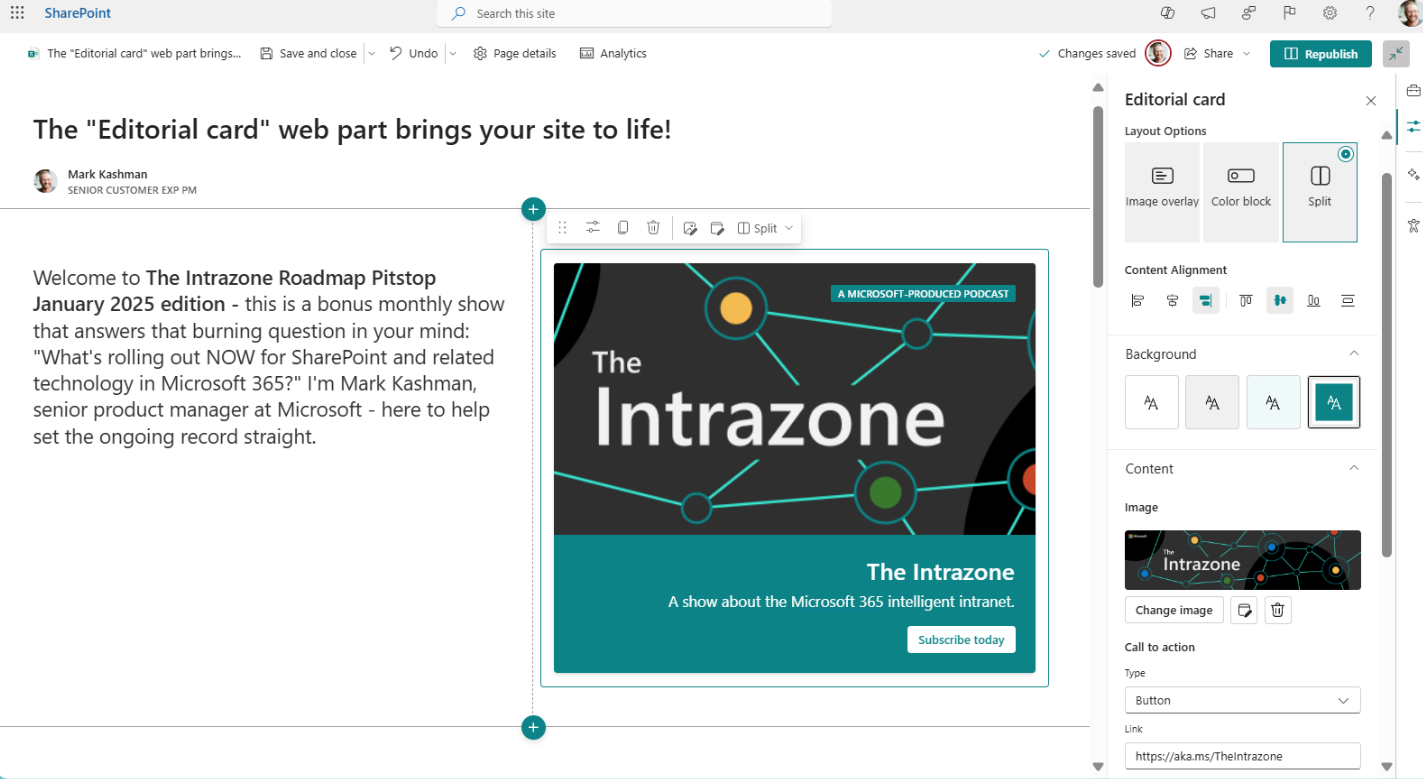
Task: Click the megaphone announcements icon
Action: click(x=1208, y=13)
